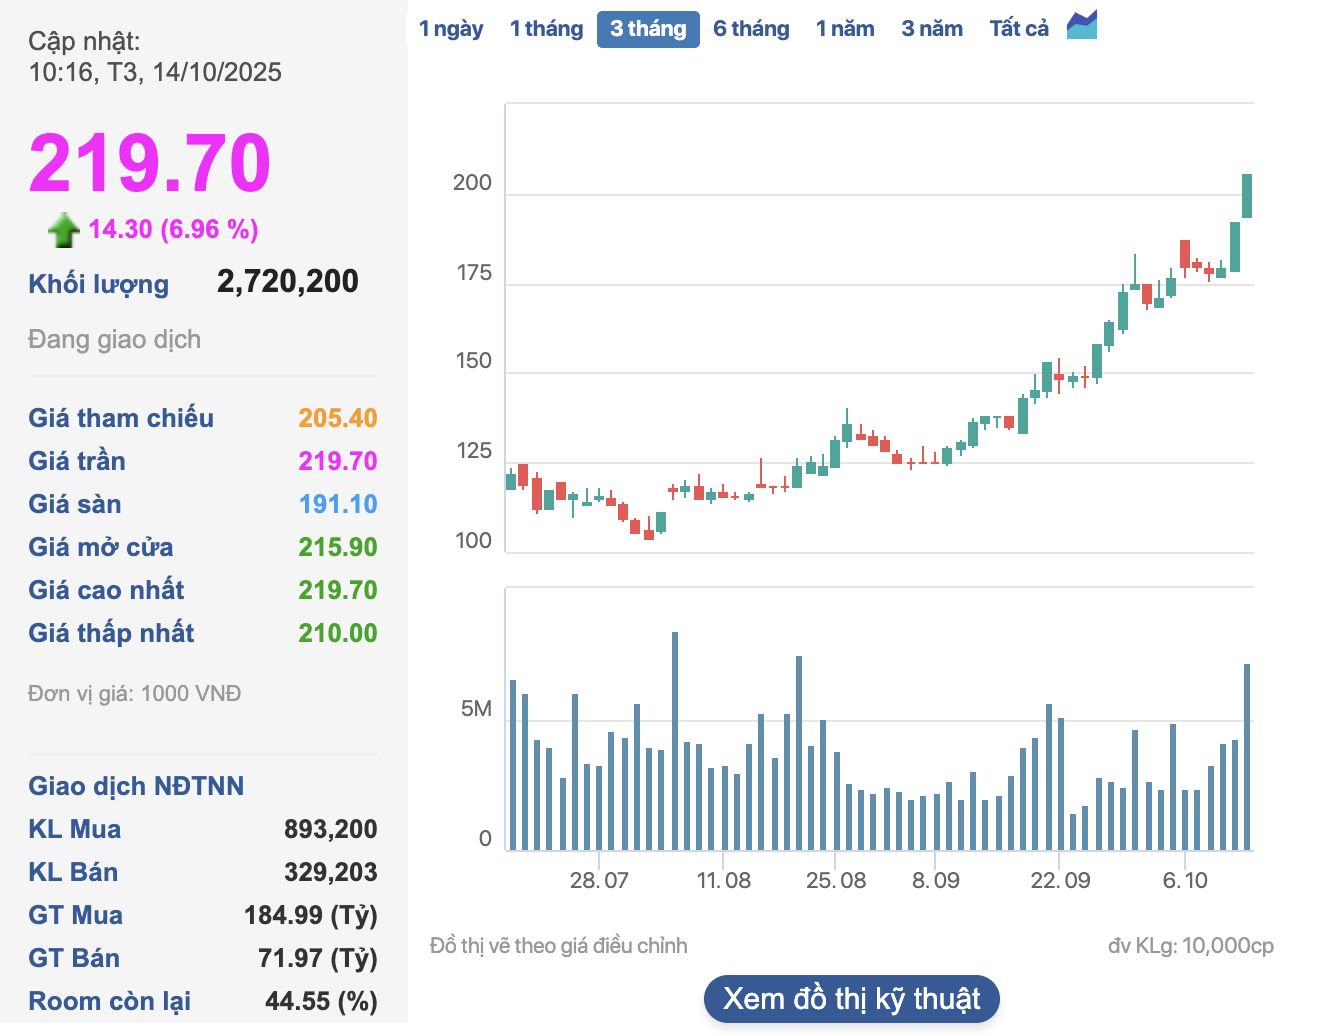Click the green price-up arrow indicator
Screen dimensions: 1324x1036
pos(63,228)
